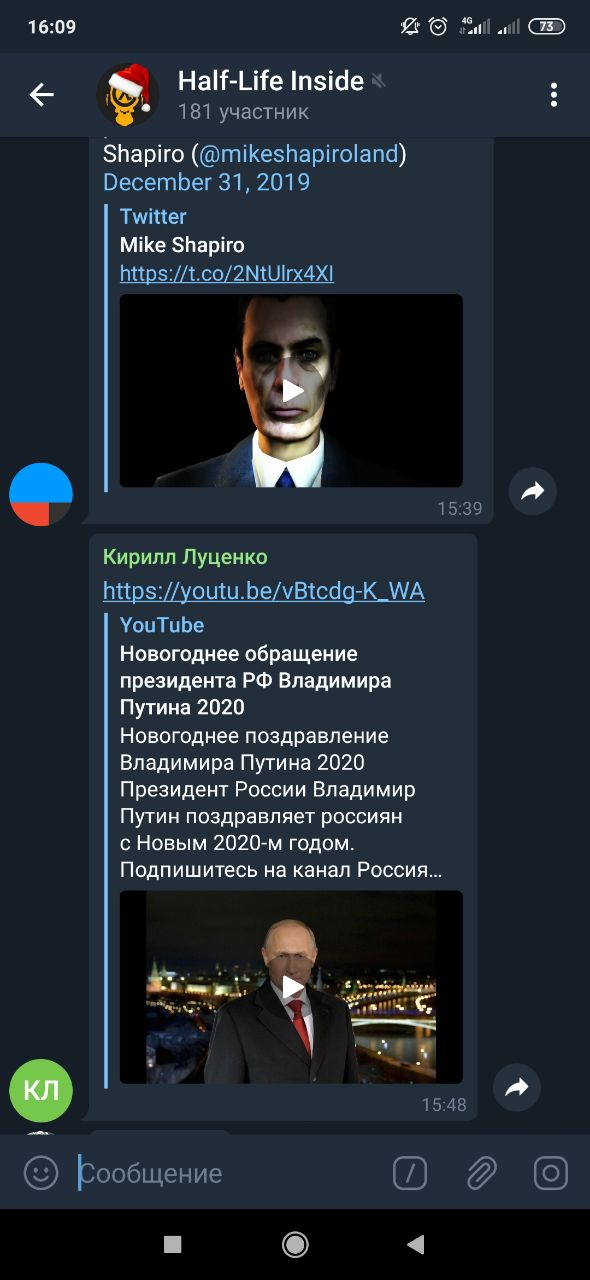Open Кирилл Луценко sender name
This screenshot has height=1280, width=590.
[x=185, y=557]
